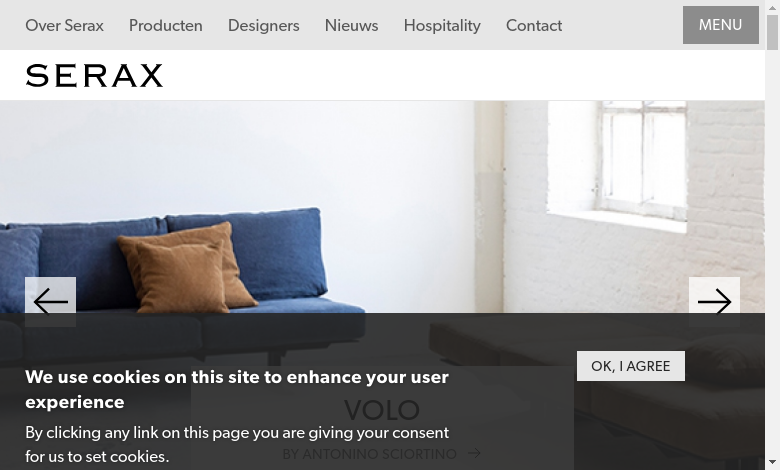Accept cookies with OK, I AGREE
This screenshot has width=780, height=470.
pos(630,366)
